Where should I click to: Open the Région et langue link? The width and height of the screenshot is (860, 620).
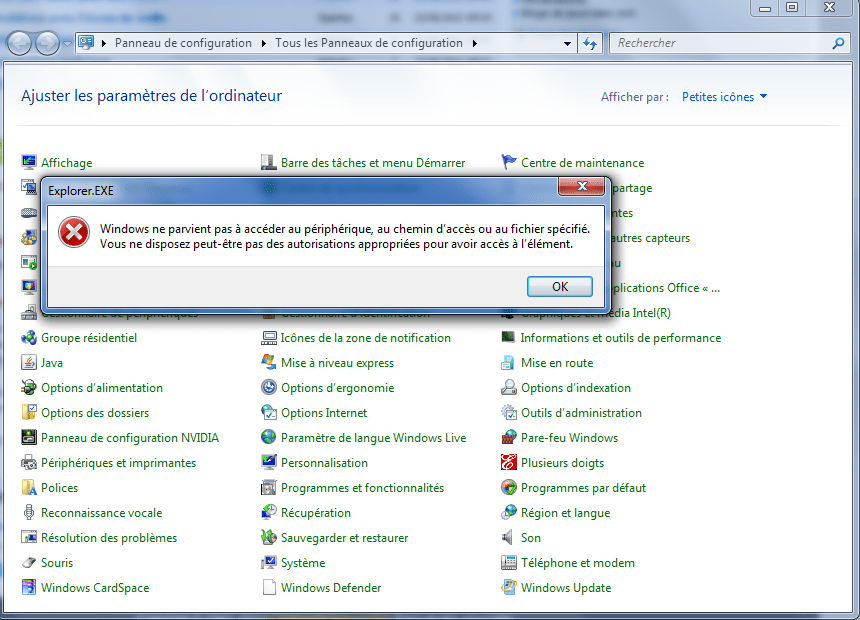(565, 512)
